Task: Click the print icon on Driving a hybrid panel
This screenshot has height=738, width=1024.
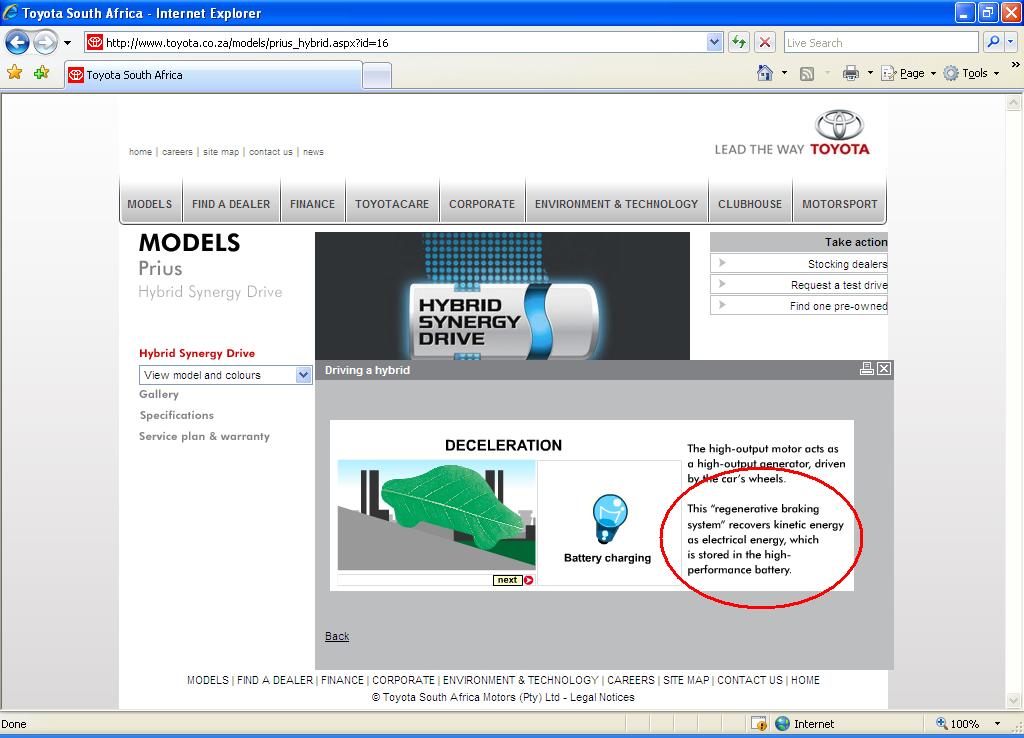Action: (x=867, y=369)
